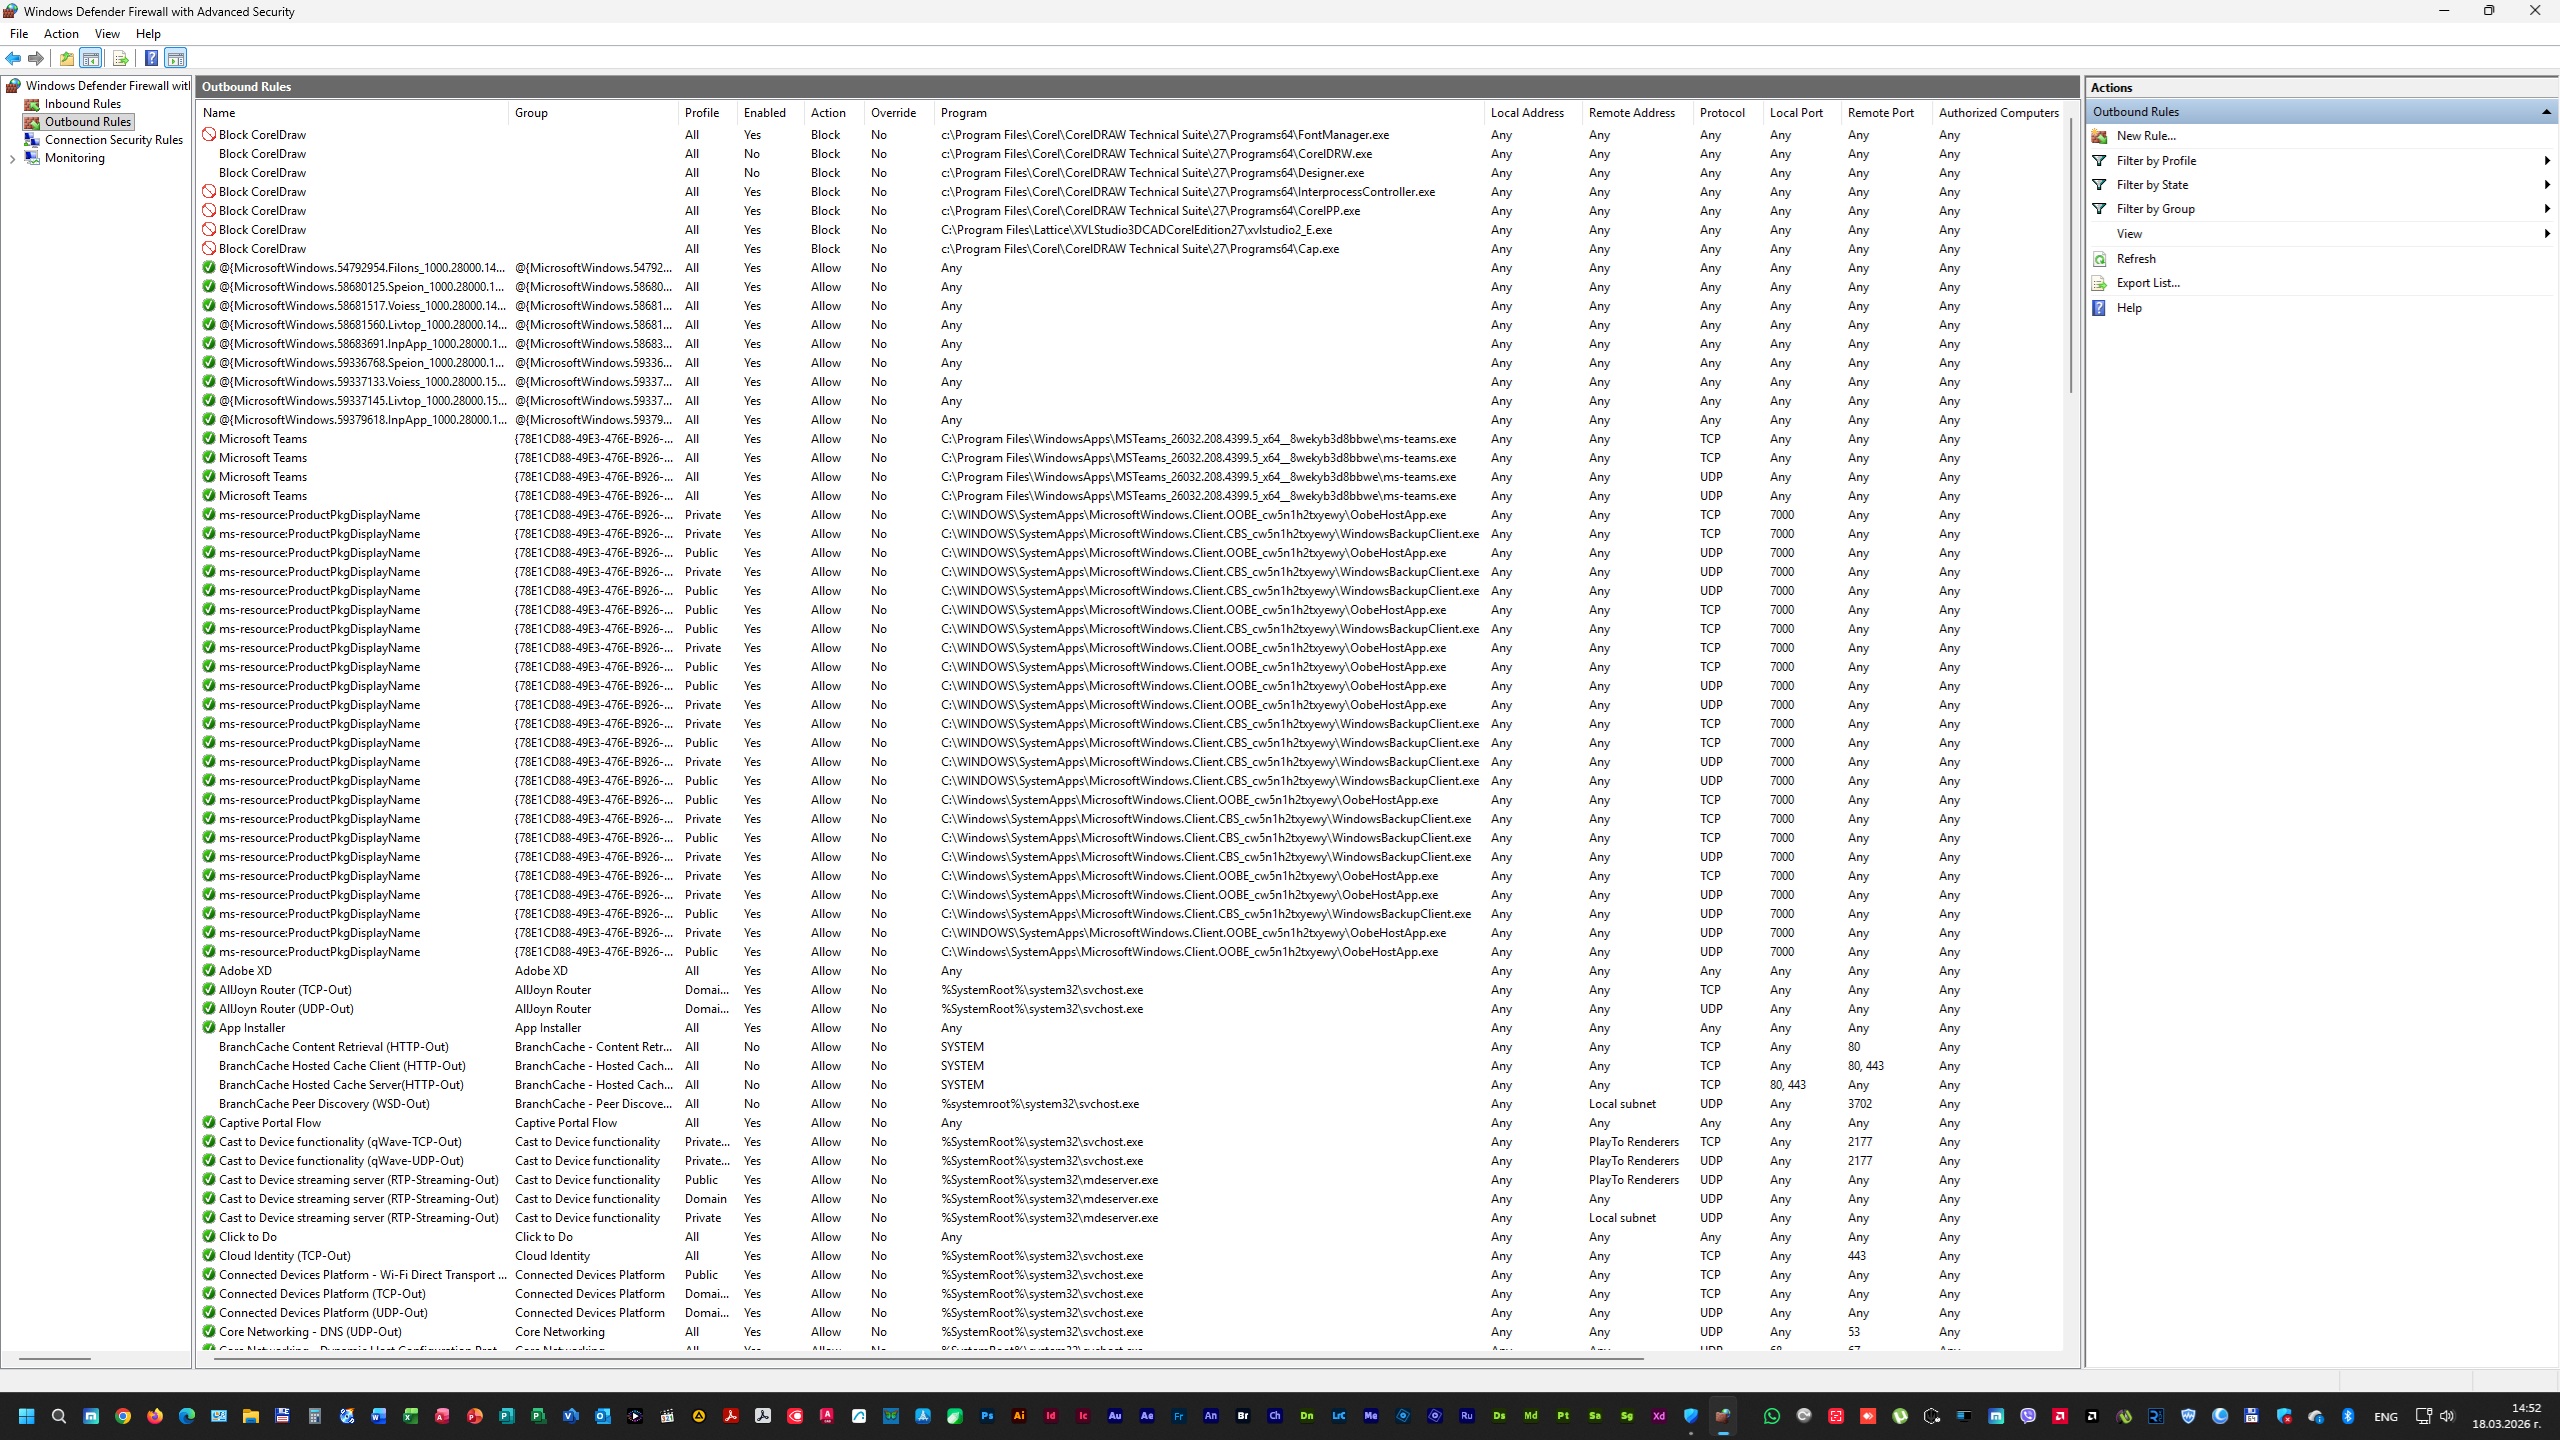Select the Core Networking - DNS (UDP-Out) rule
Viewport: 2560px width, 1440px height.
1130,1332
